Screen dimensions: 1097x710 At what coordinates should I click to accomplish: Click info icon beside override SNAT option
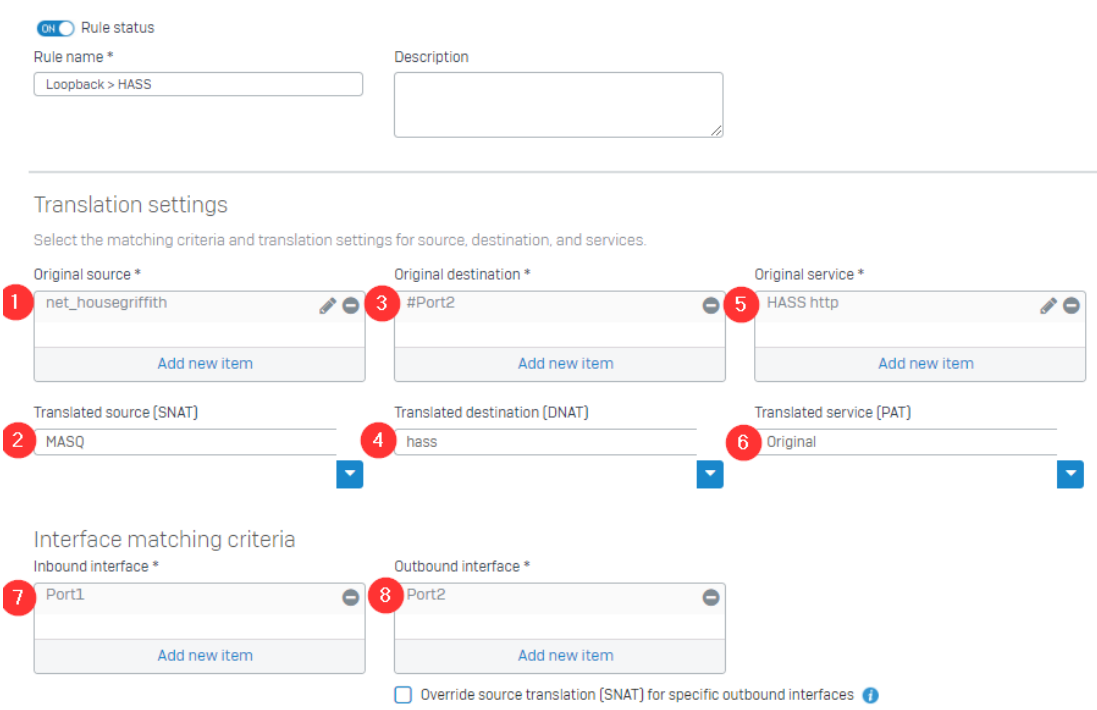870,695
